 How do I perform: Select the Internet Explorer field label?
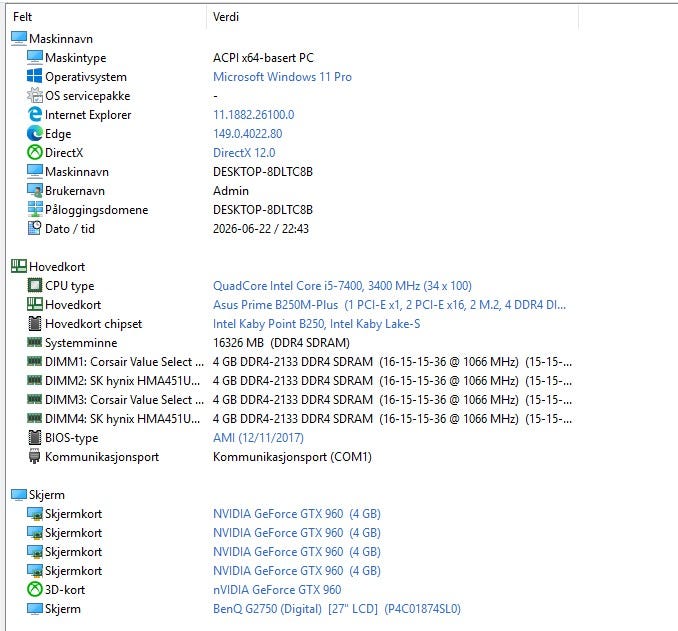tap(88, 115)
